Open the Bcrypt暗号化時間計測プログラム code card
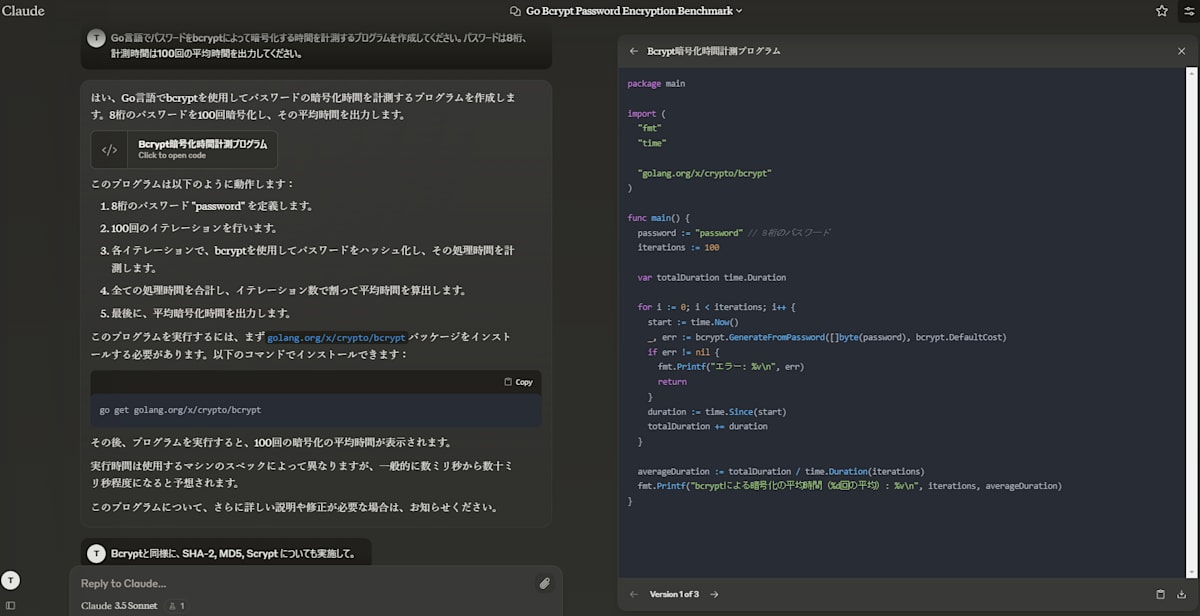1200x616 pixels. tap(184, 149)
